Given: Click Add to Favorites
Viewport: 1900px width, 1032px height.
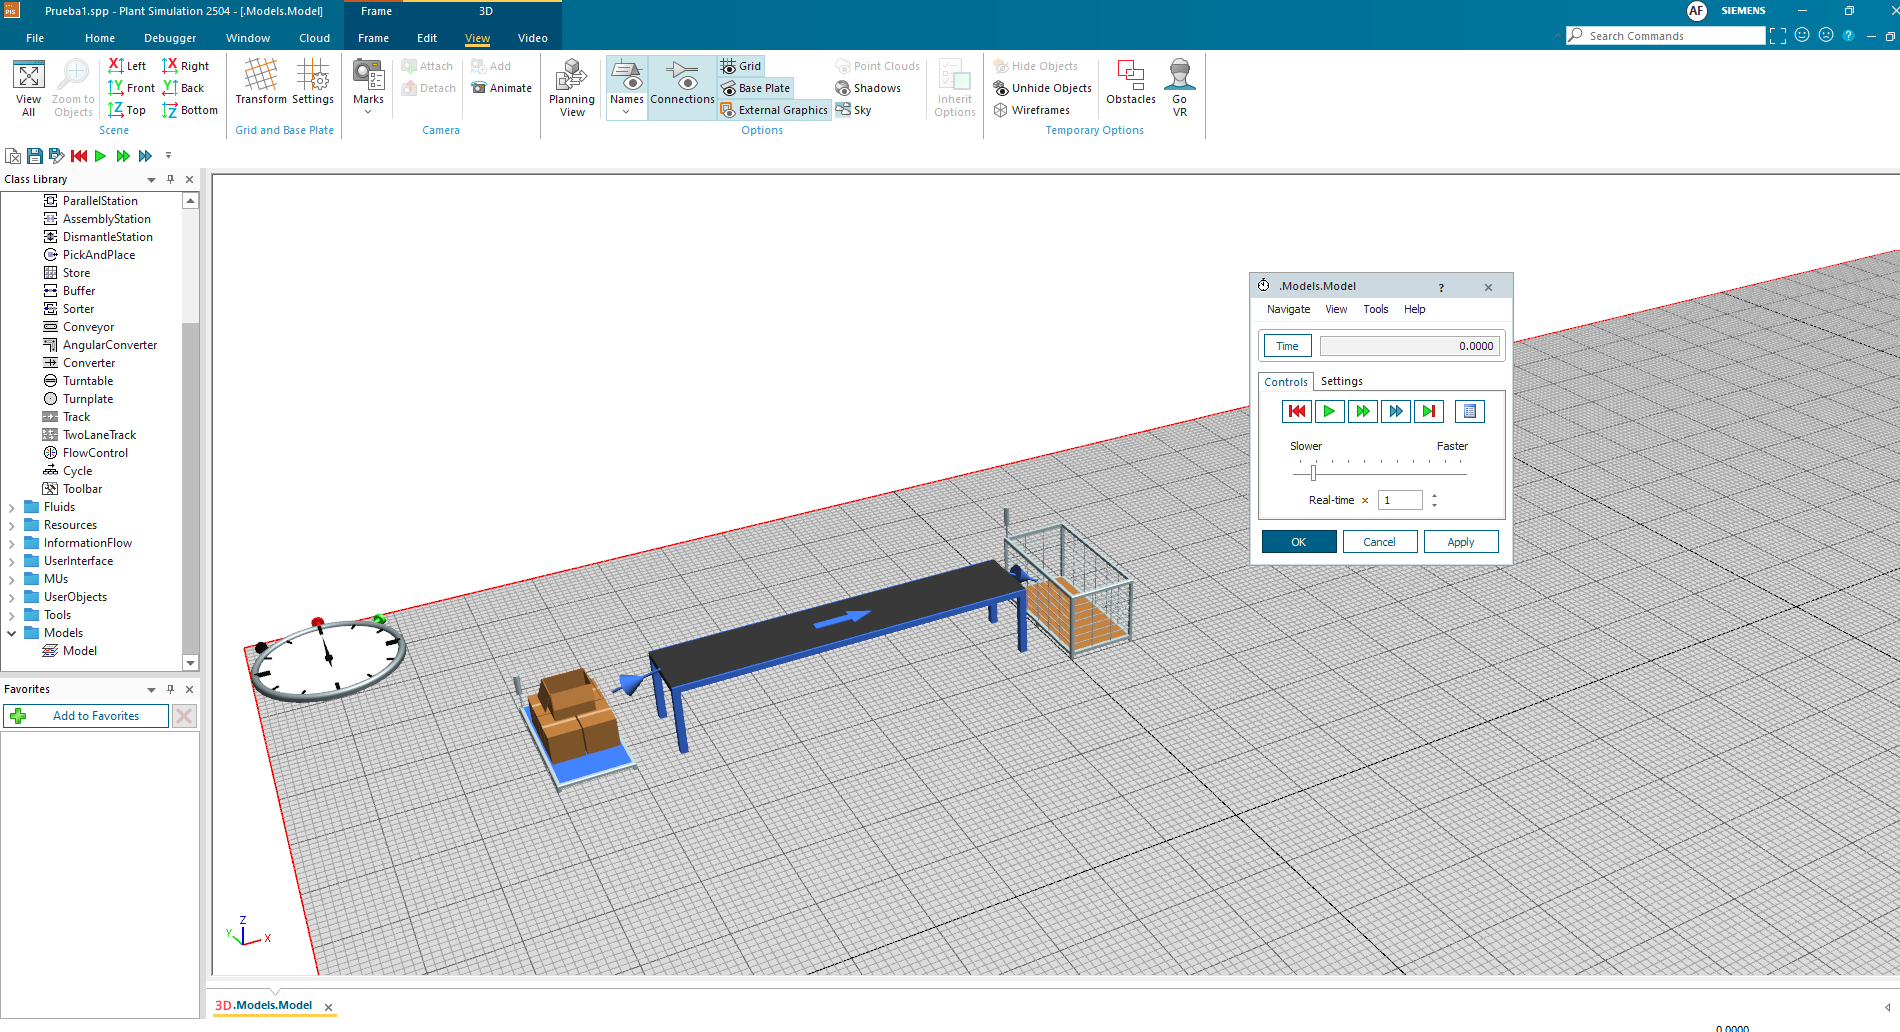Looking at the screenshot, I should pos(95,715).
